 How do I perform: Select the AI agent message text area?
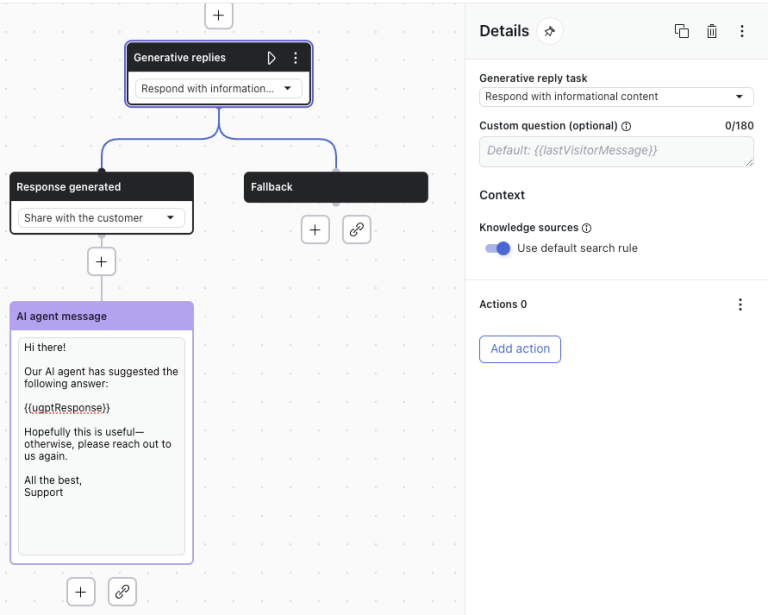[101, 445]
